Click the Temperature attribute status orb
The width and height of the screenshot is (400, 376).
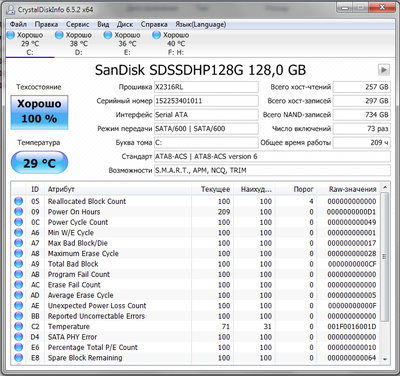(x=19, y=326)
